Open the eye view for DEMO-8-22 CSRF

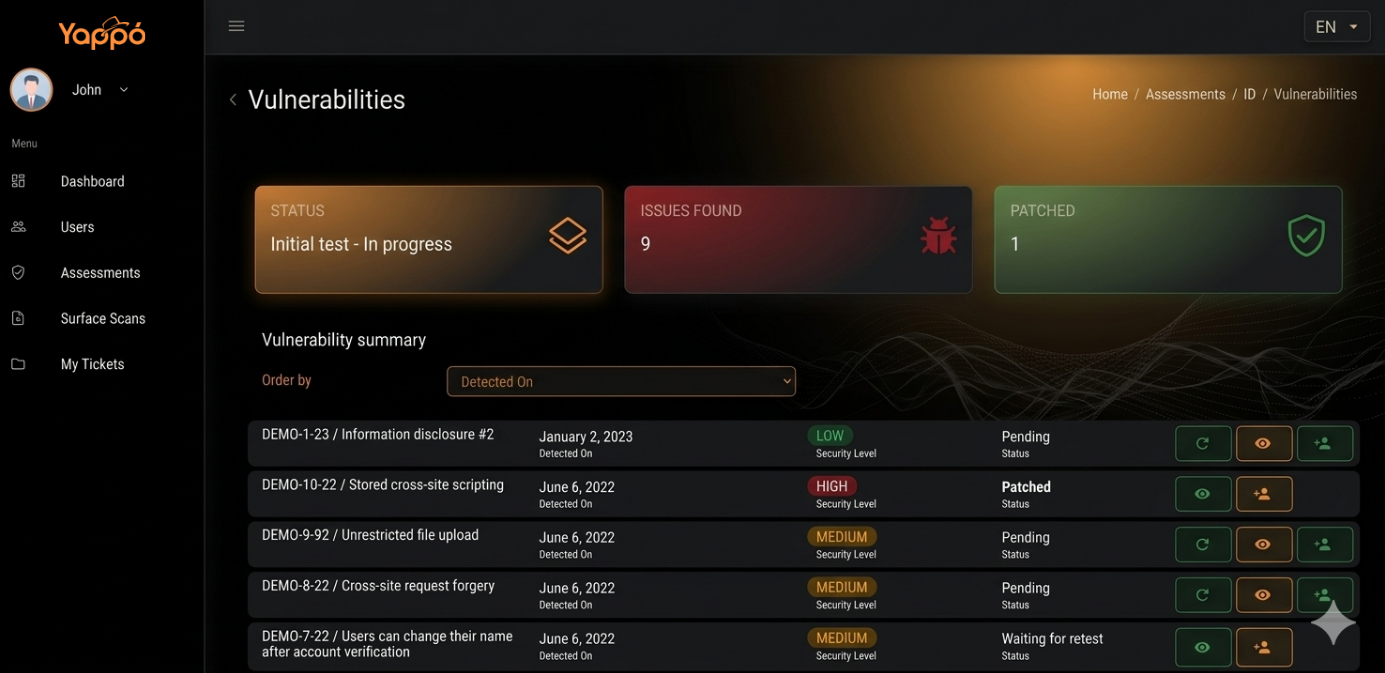pos(1264,594)
